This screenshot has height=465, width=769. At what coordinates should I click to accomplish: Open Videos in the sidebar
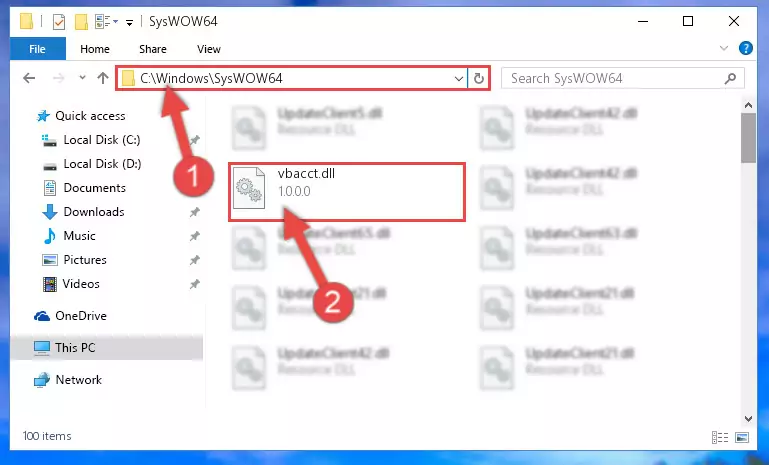pyautogui.click(x=81, y=284)
